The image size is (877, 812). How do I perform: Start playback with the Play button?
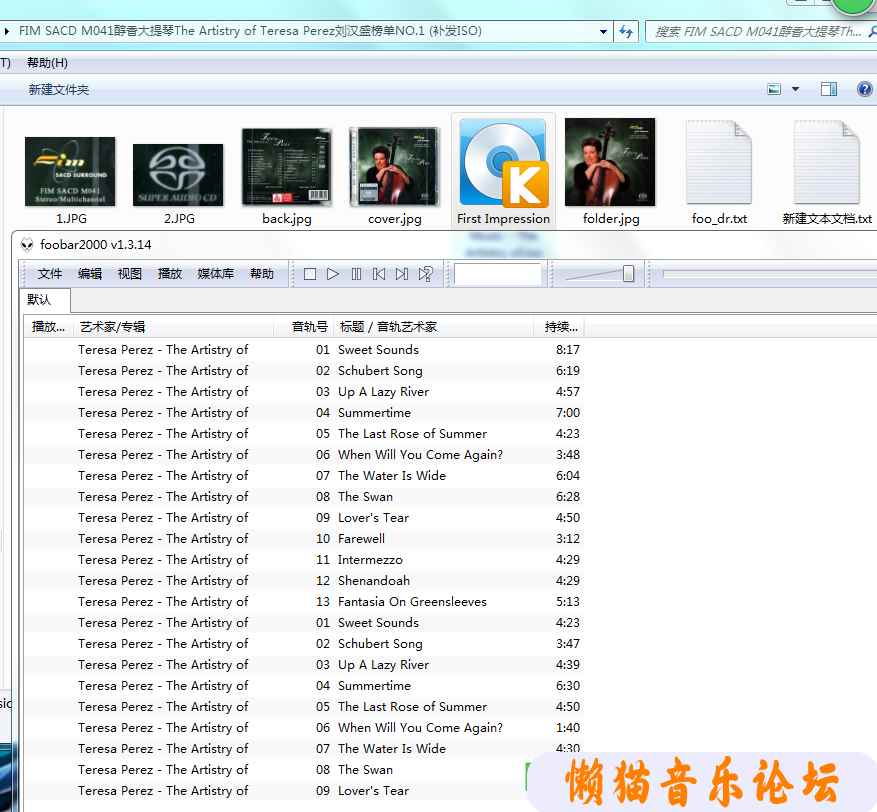pos(333,274)
